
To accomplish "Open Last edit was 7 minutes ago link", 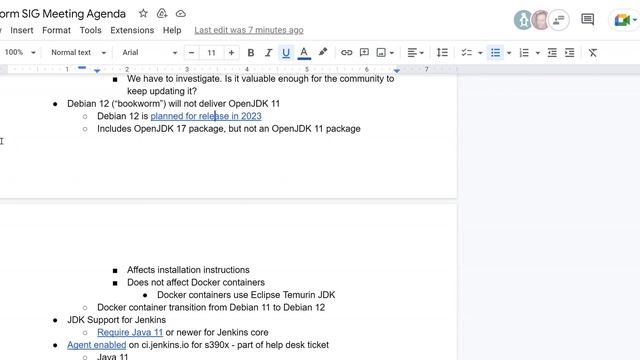I will point(249,30).
